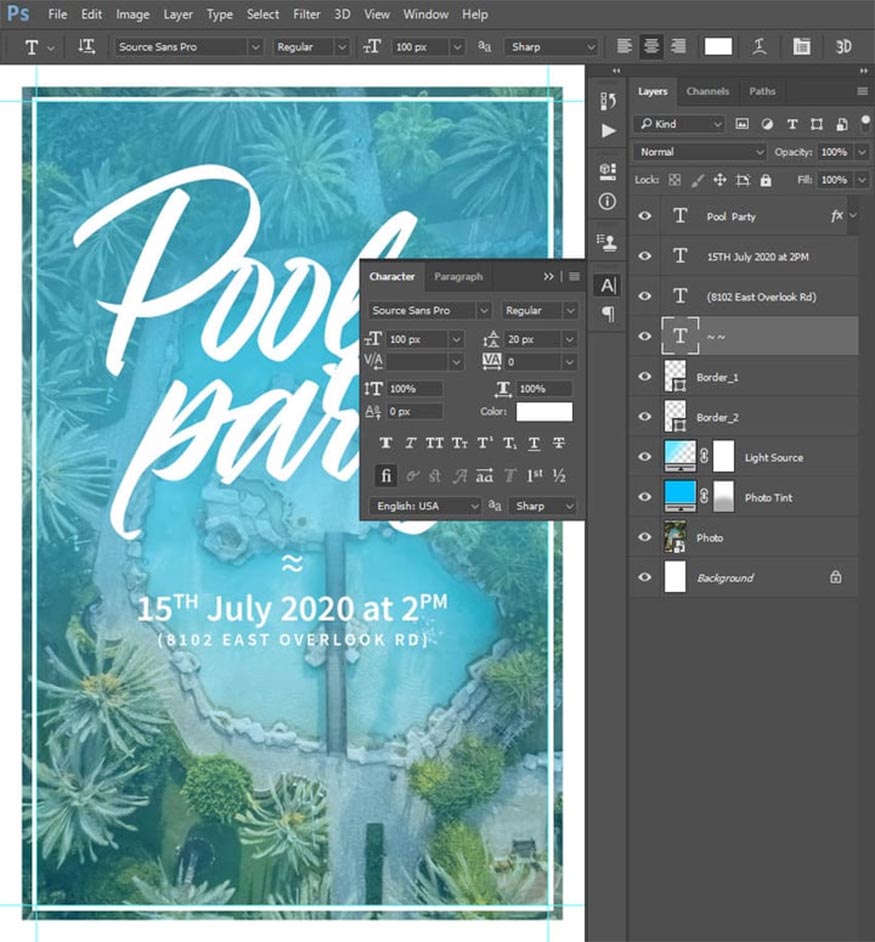Open language English: USA dropdown
The image size is (875, 942).
tap(425, 506)
